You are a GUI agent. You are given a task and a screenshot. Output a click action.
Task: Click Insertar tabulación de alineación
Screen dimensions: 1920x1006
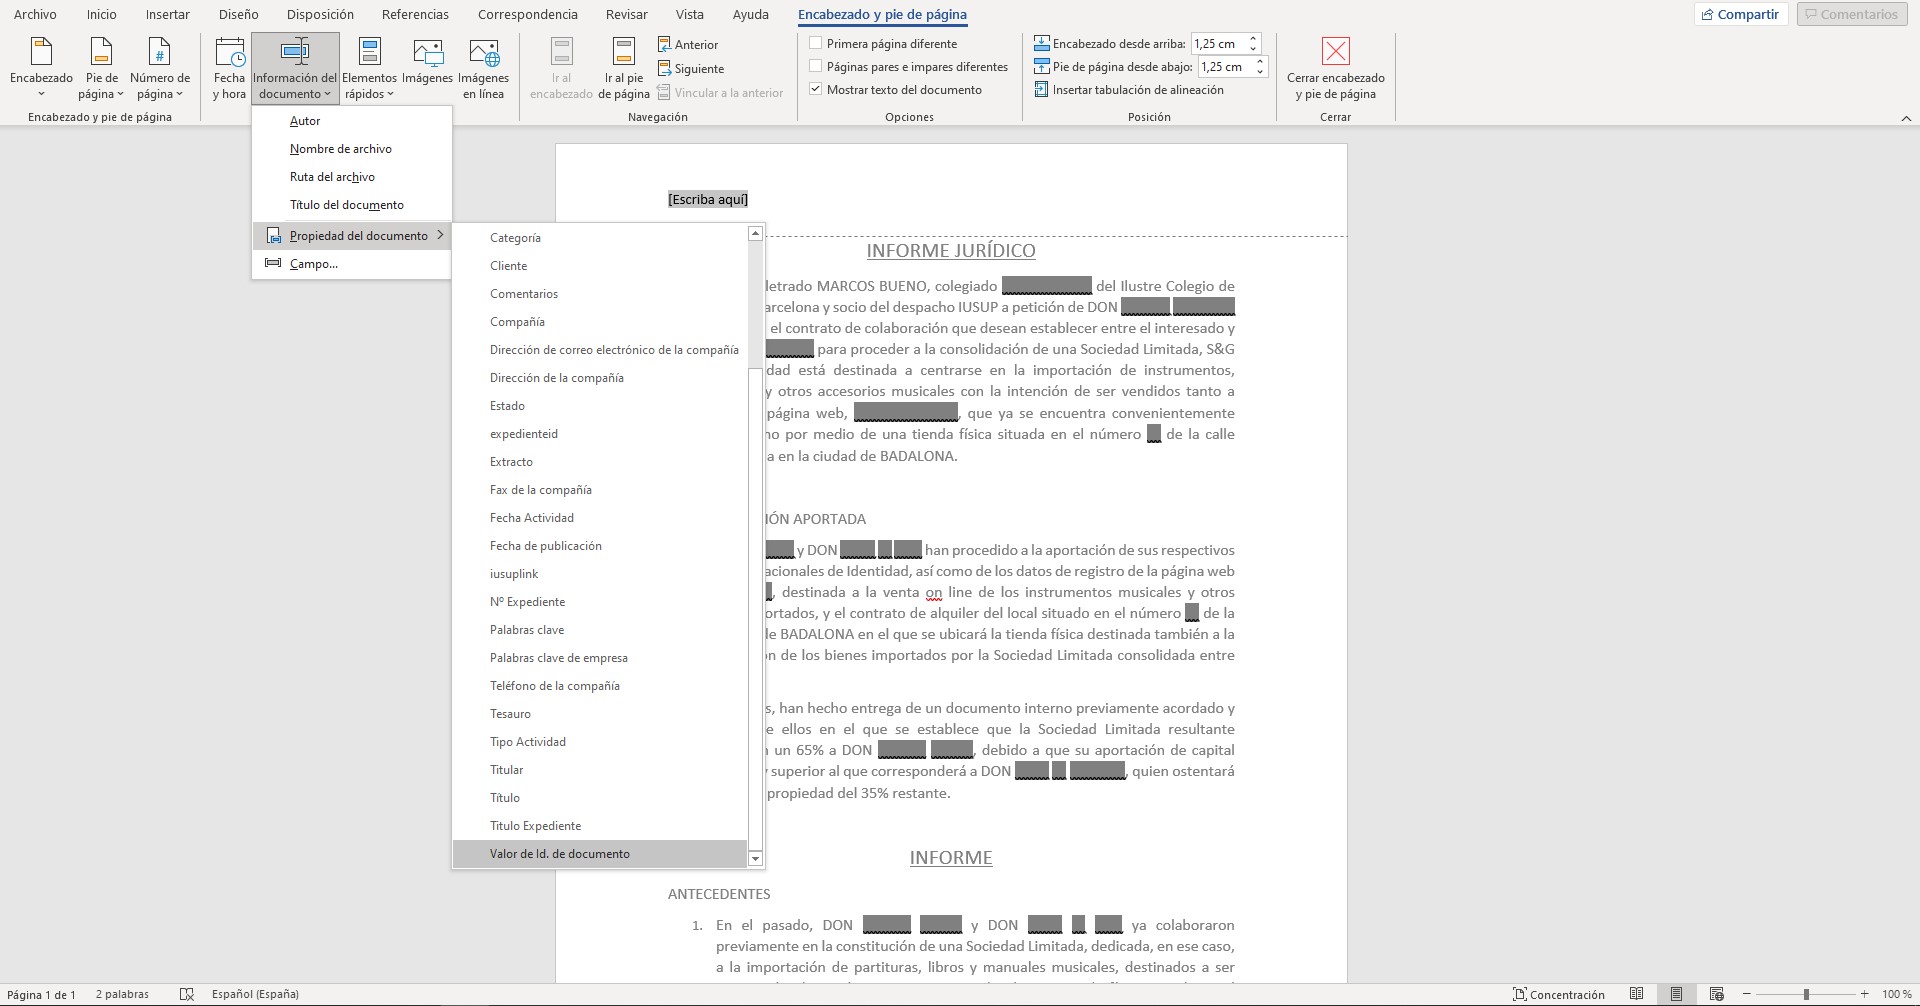click(x=1129, y=90)
